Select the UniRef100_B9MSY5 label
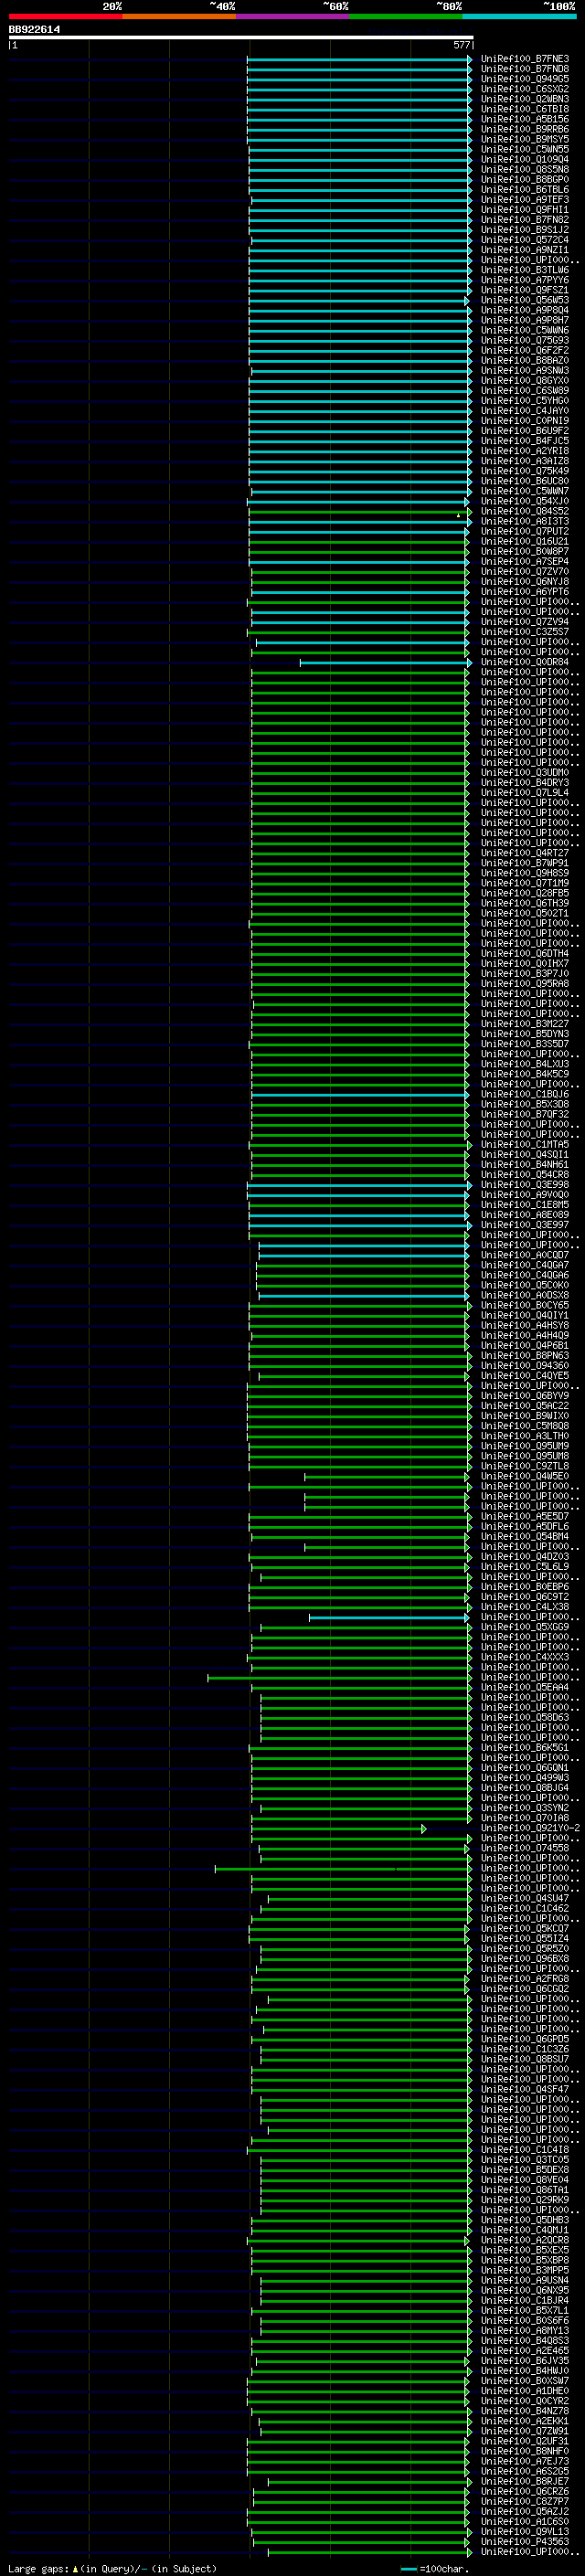 [525, 139]
